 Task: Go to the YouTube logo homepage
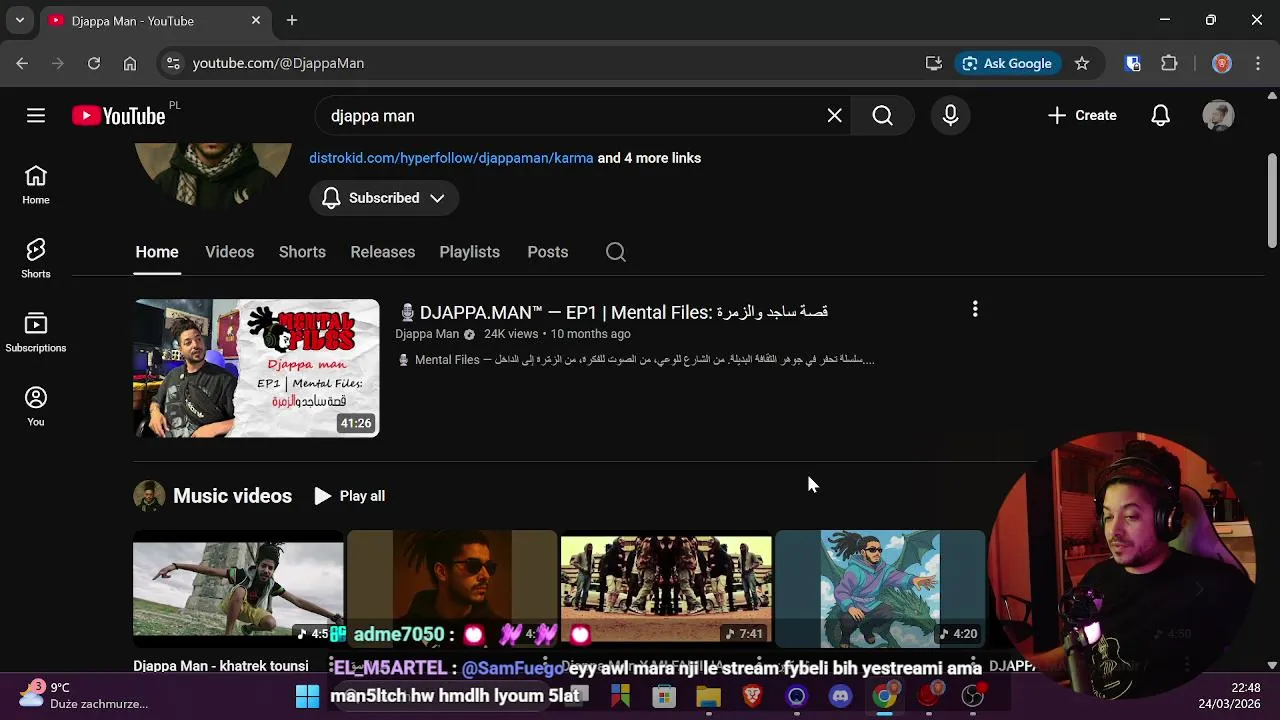(x=118, y=116)
